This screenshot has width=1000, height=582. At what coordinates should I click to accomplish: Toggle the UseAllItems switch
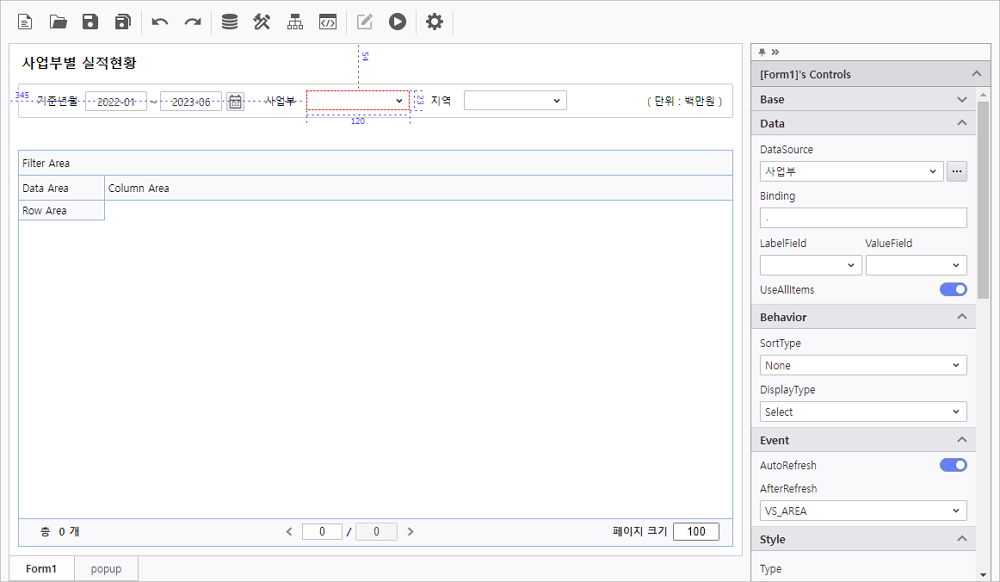953,290
